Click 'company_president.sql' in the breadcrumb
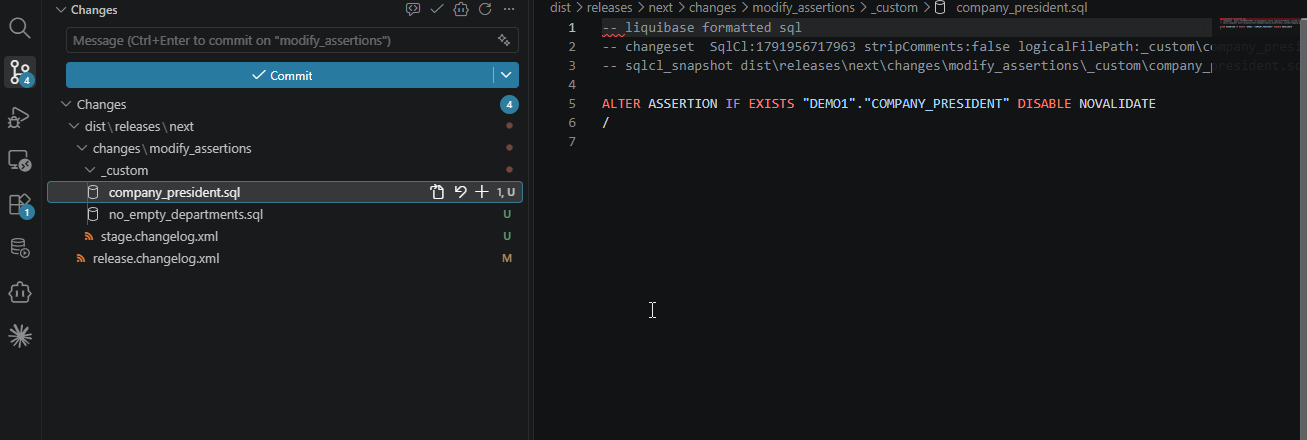This screenshot has height=440, width=1307. point(1021,7)
